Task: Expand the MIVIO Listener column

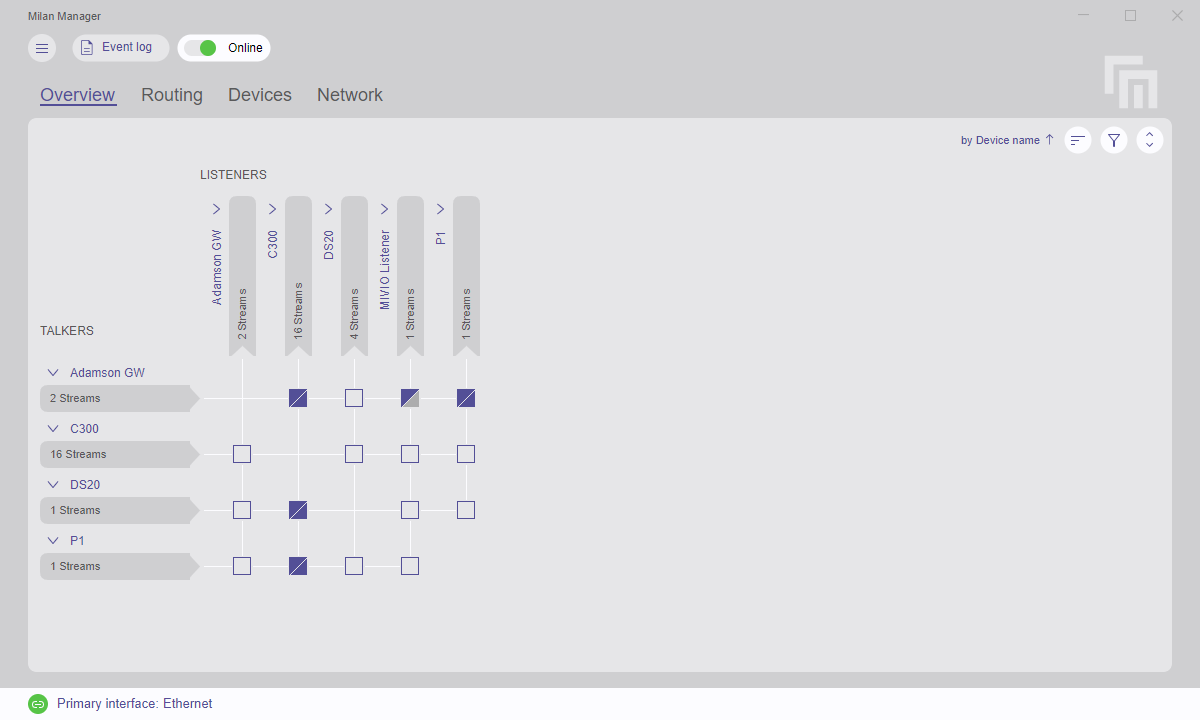Action: 384,209
